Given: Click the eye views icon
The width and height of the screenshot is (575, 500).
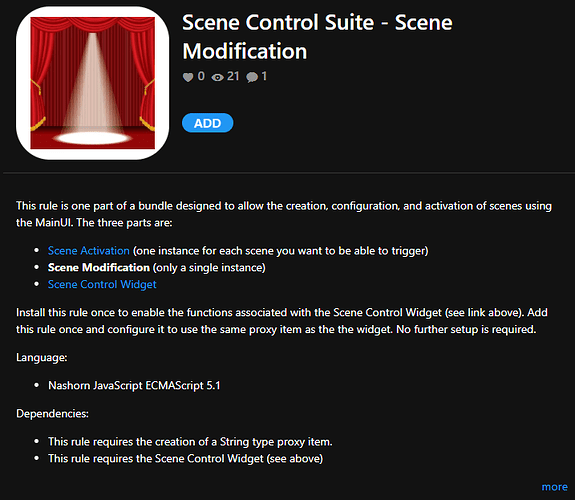Looking at the screenshot, I should [217, 77].
